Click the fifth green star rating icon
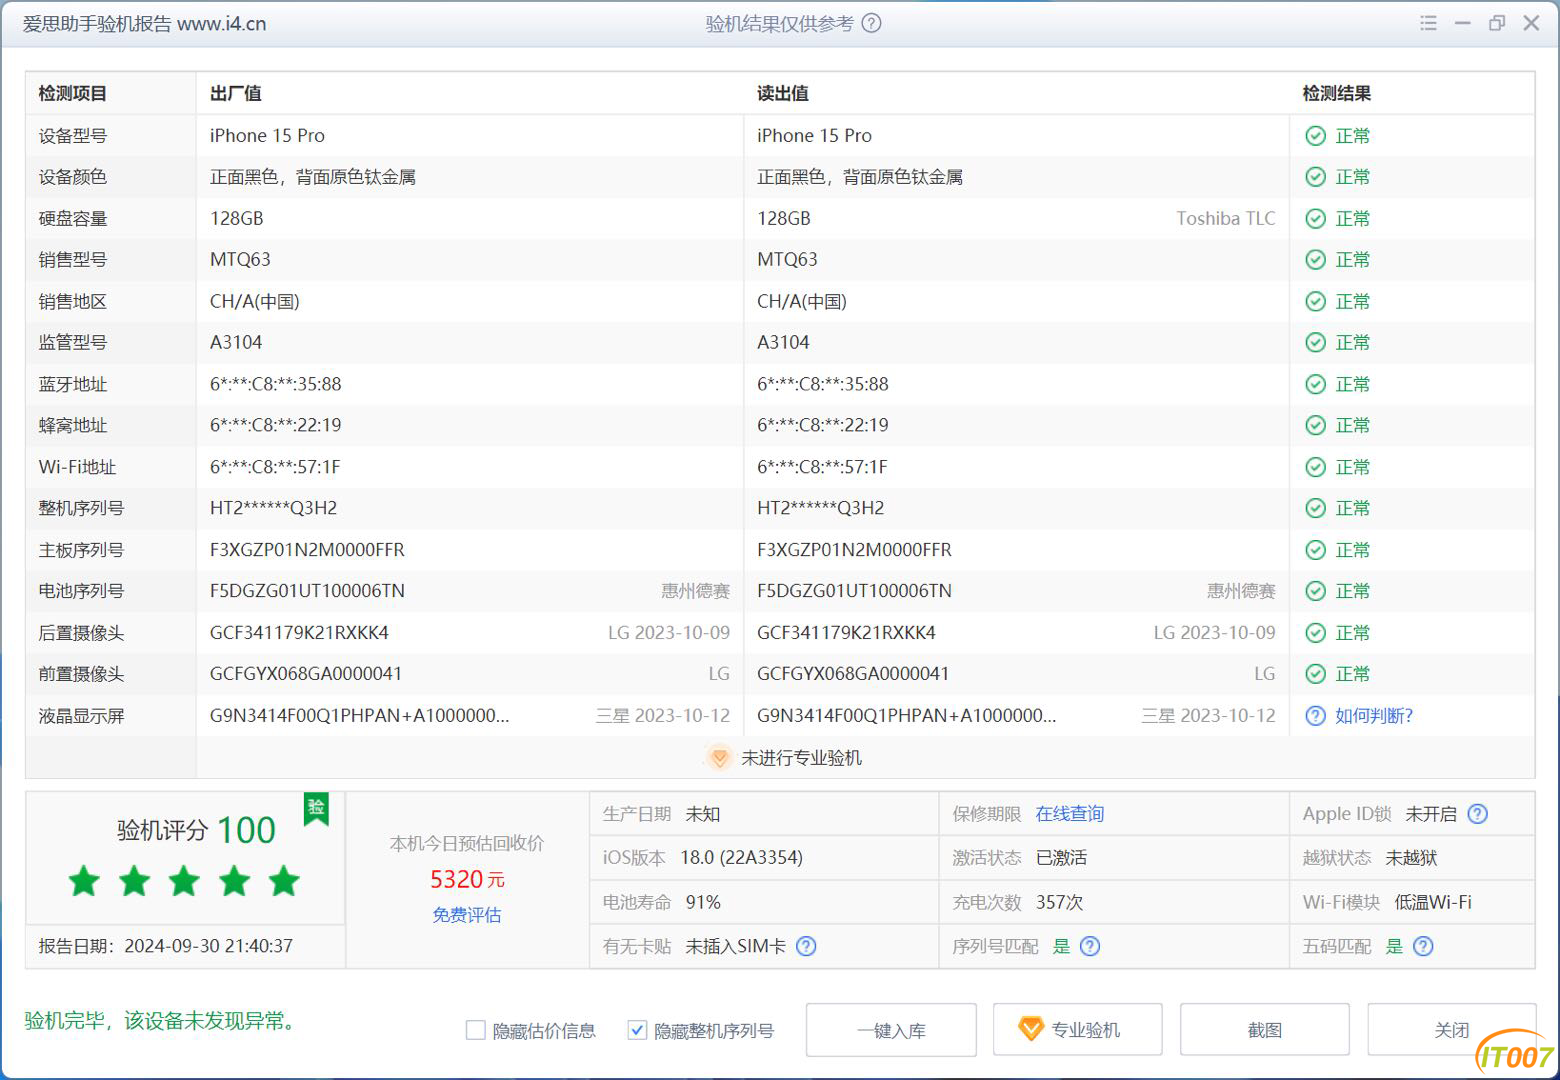 (x=284, y=881)
